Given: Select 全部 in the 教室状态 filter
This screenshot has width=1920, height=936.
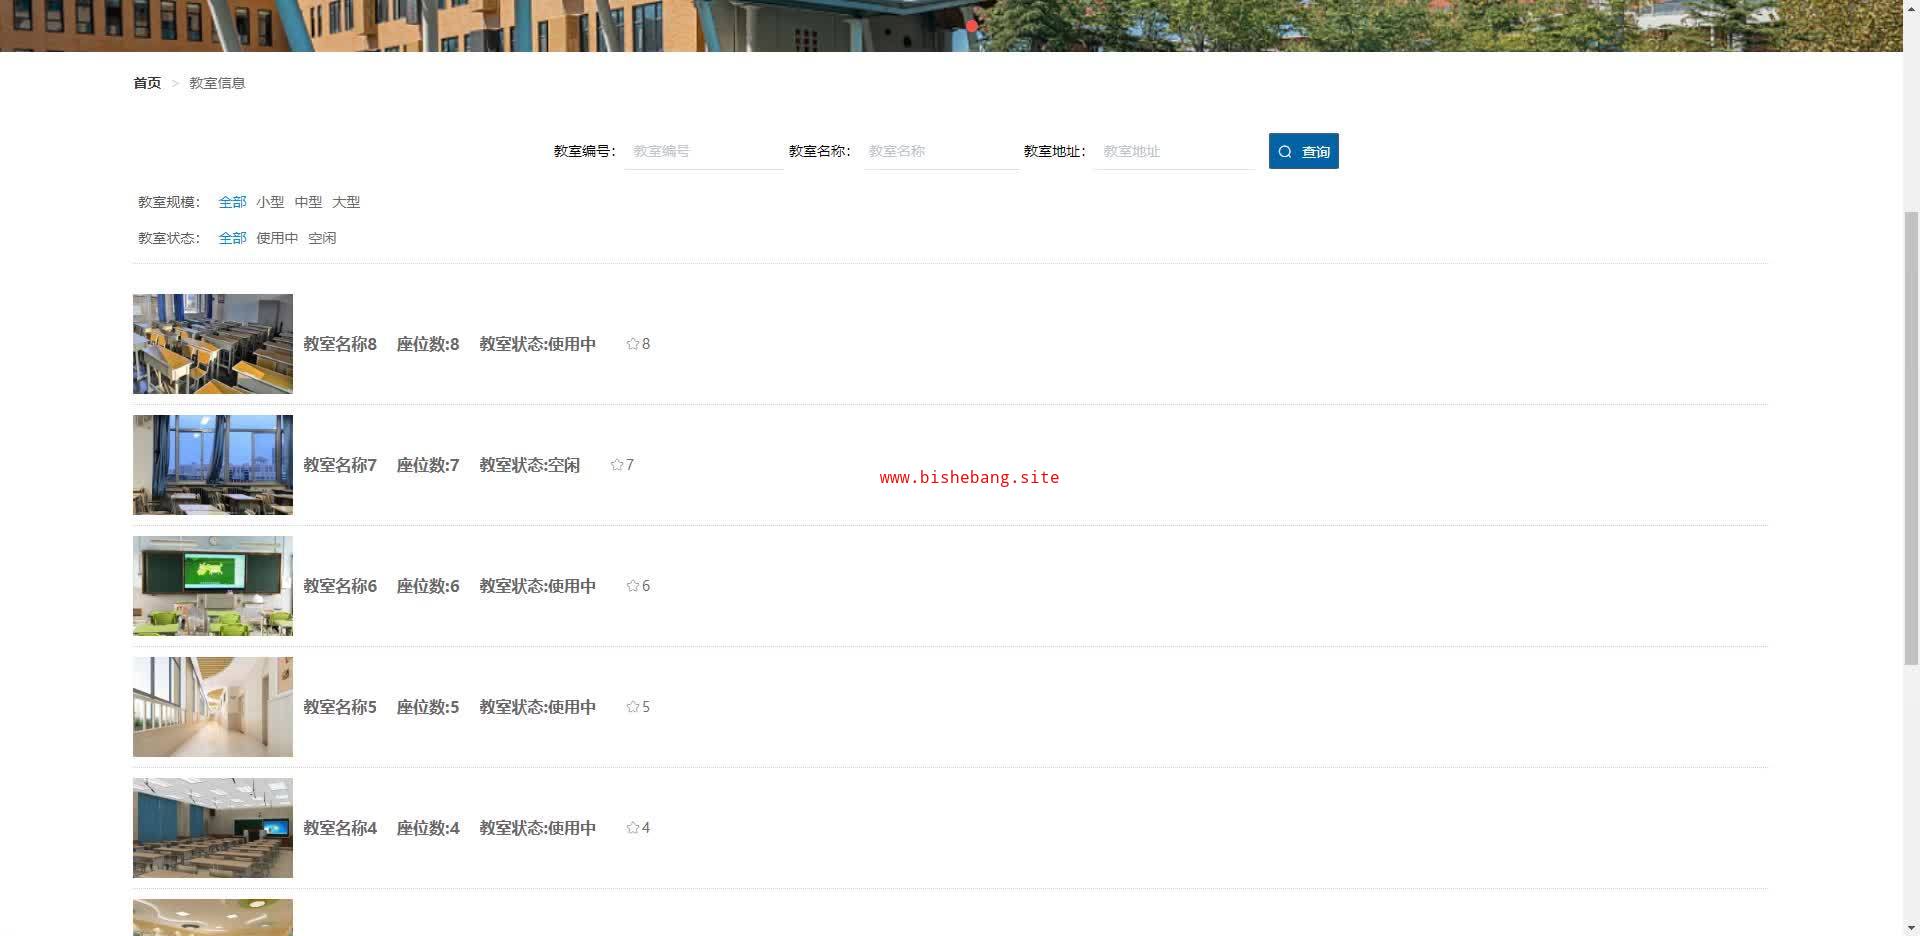Looking at the screenshot, I should pos(232,238).
